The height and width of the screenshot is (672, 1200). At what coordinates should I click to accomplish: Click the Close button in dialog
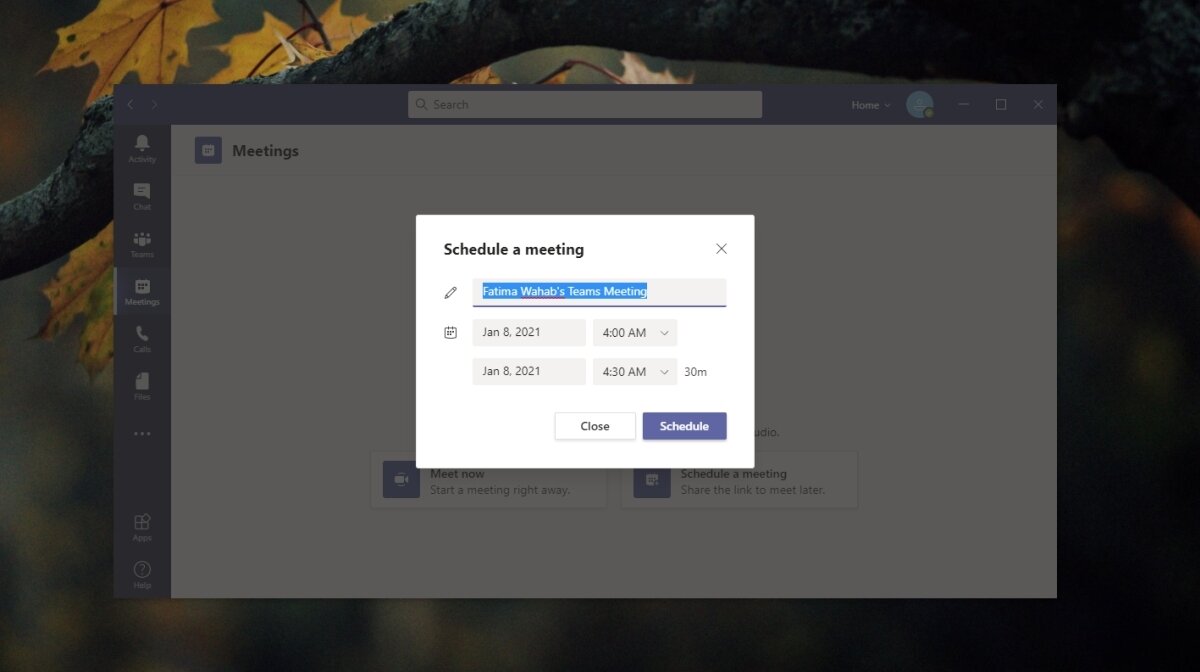tap(595, 426)
